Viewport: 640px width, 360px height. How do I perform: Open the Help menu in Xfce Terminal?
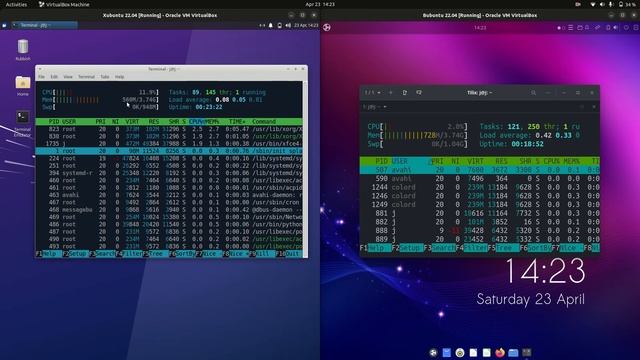[x=119, y=77]
